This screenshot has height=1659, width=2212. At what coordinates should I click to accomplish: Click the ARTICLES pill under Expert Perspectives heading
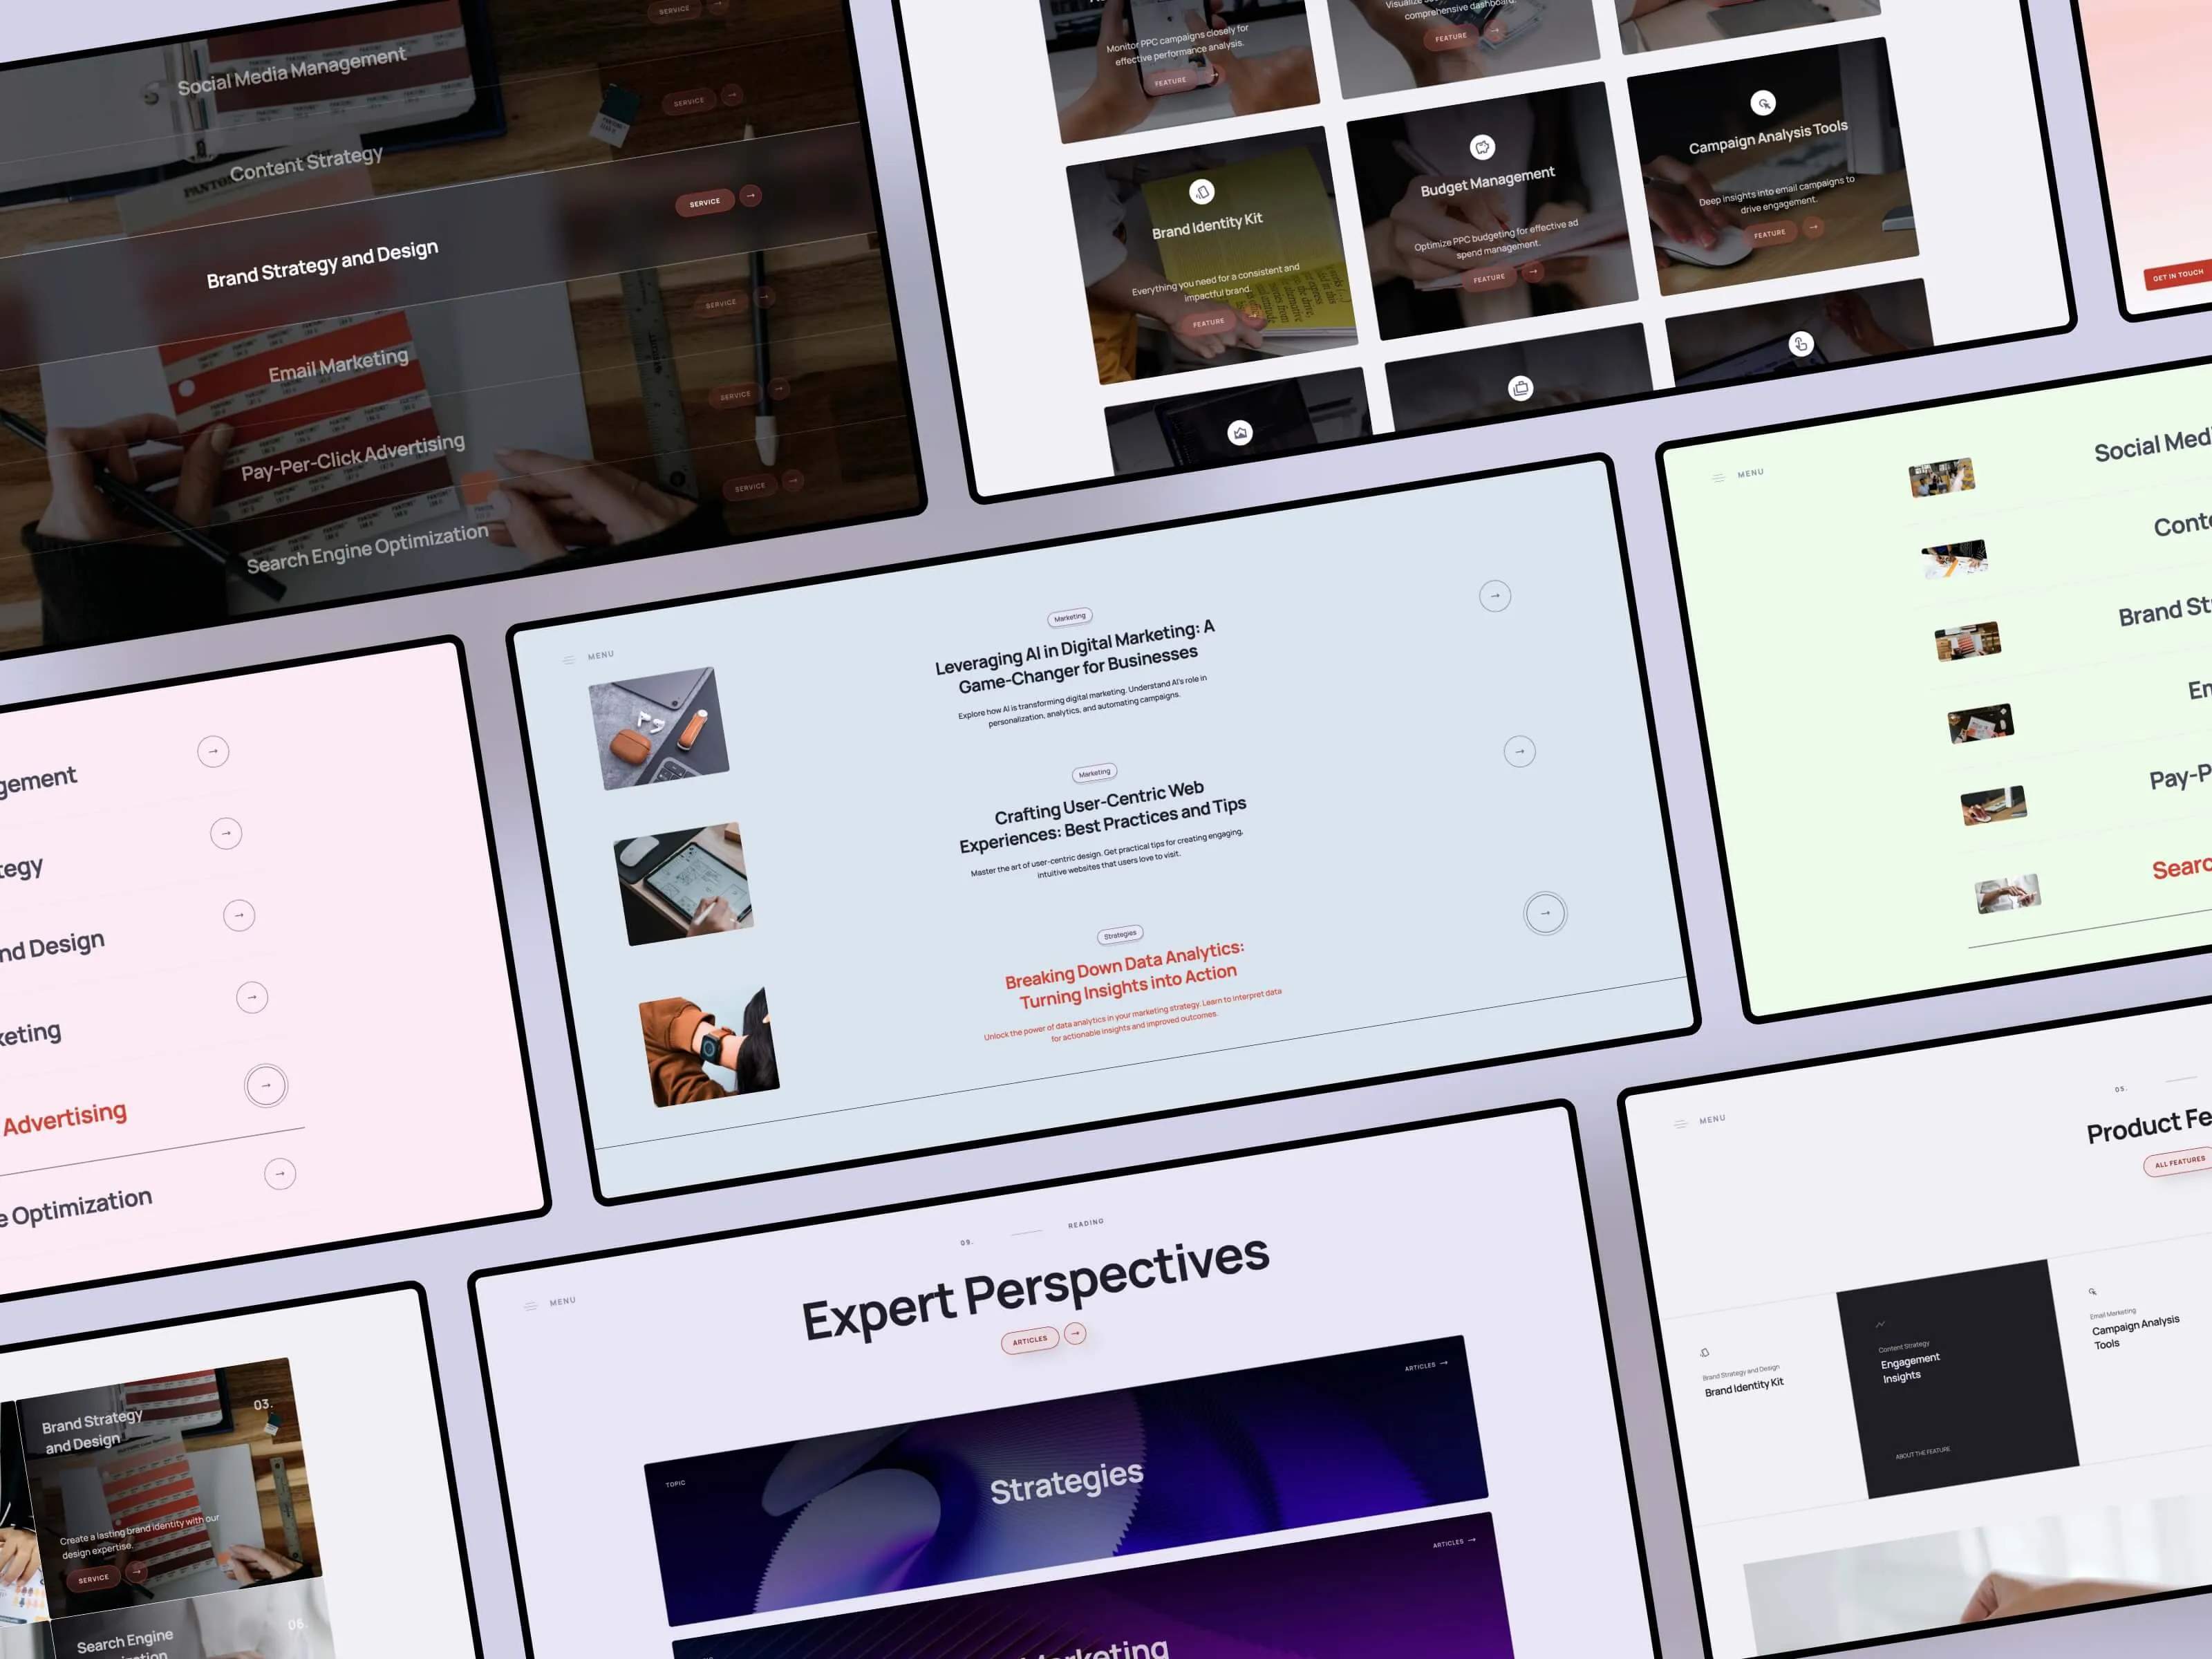pyautogui.click(x=1030, y=1339)
